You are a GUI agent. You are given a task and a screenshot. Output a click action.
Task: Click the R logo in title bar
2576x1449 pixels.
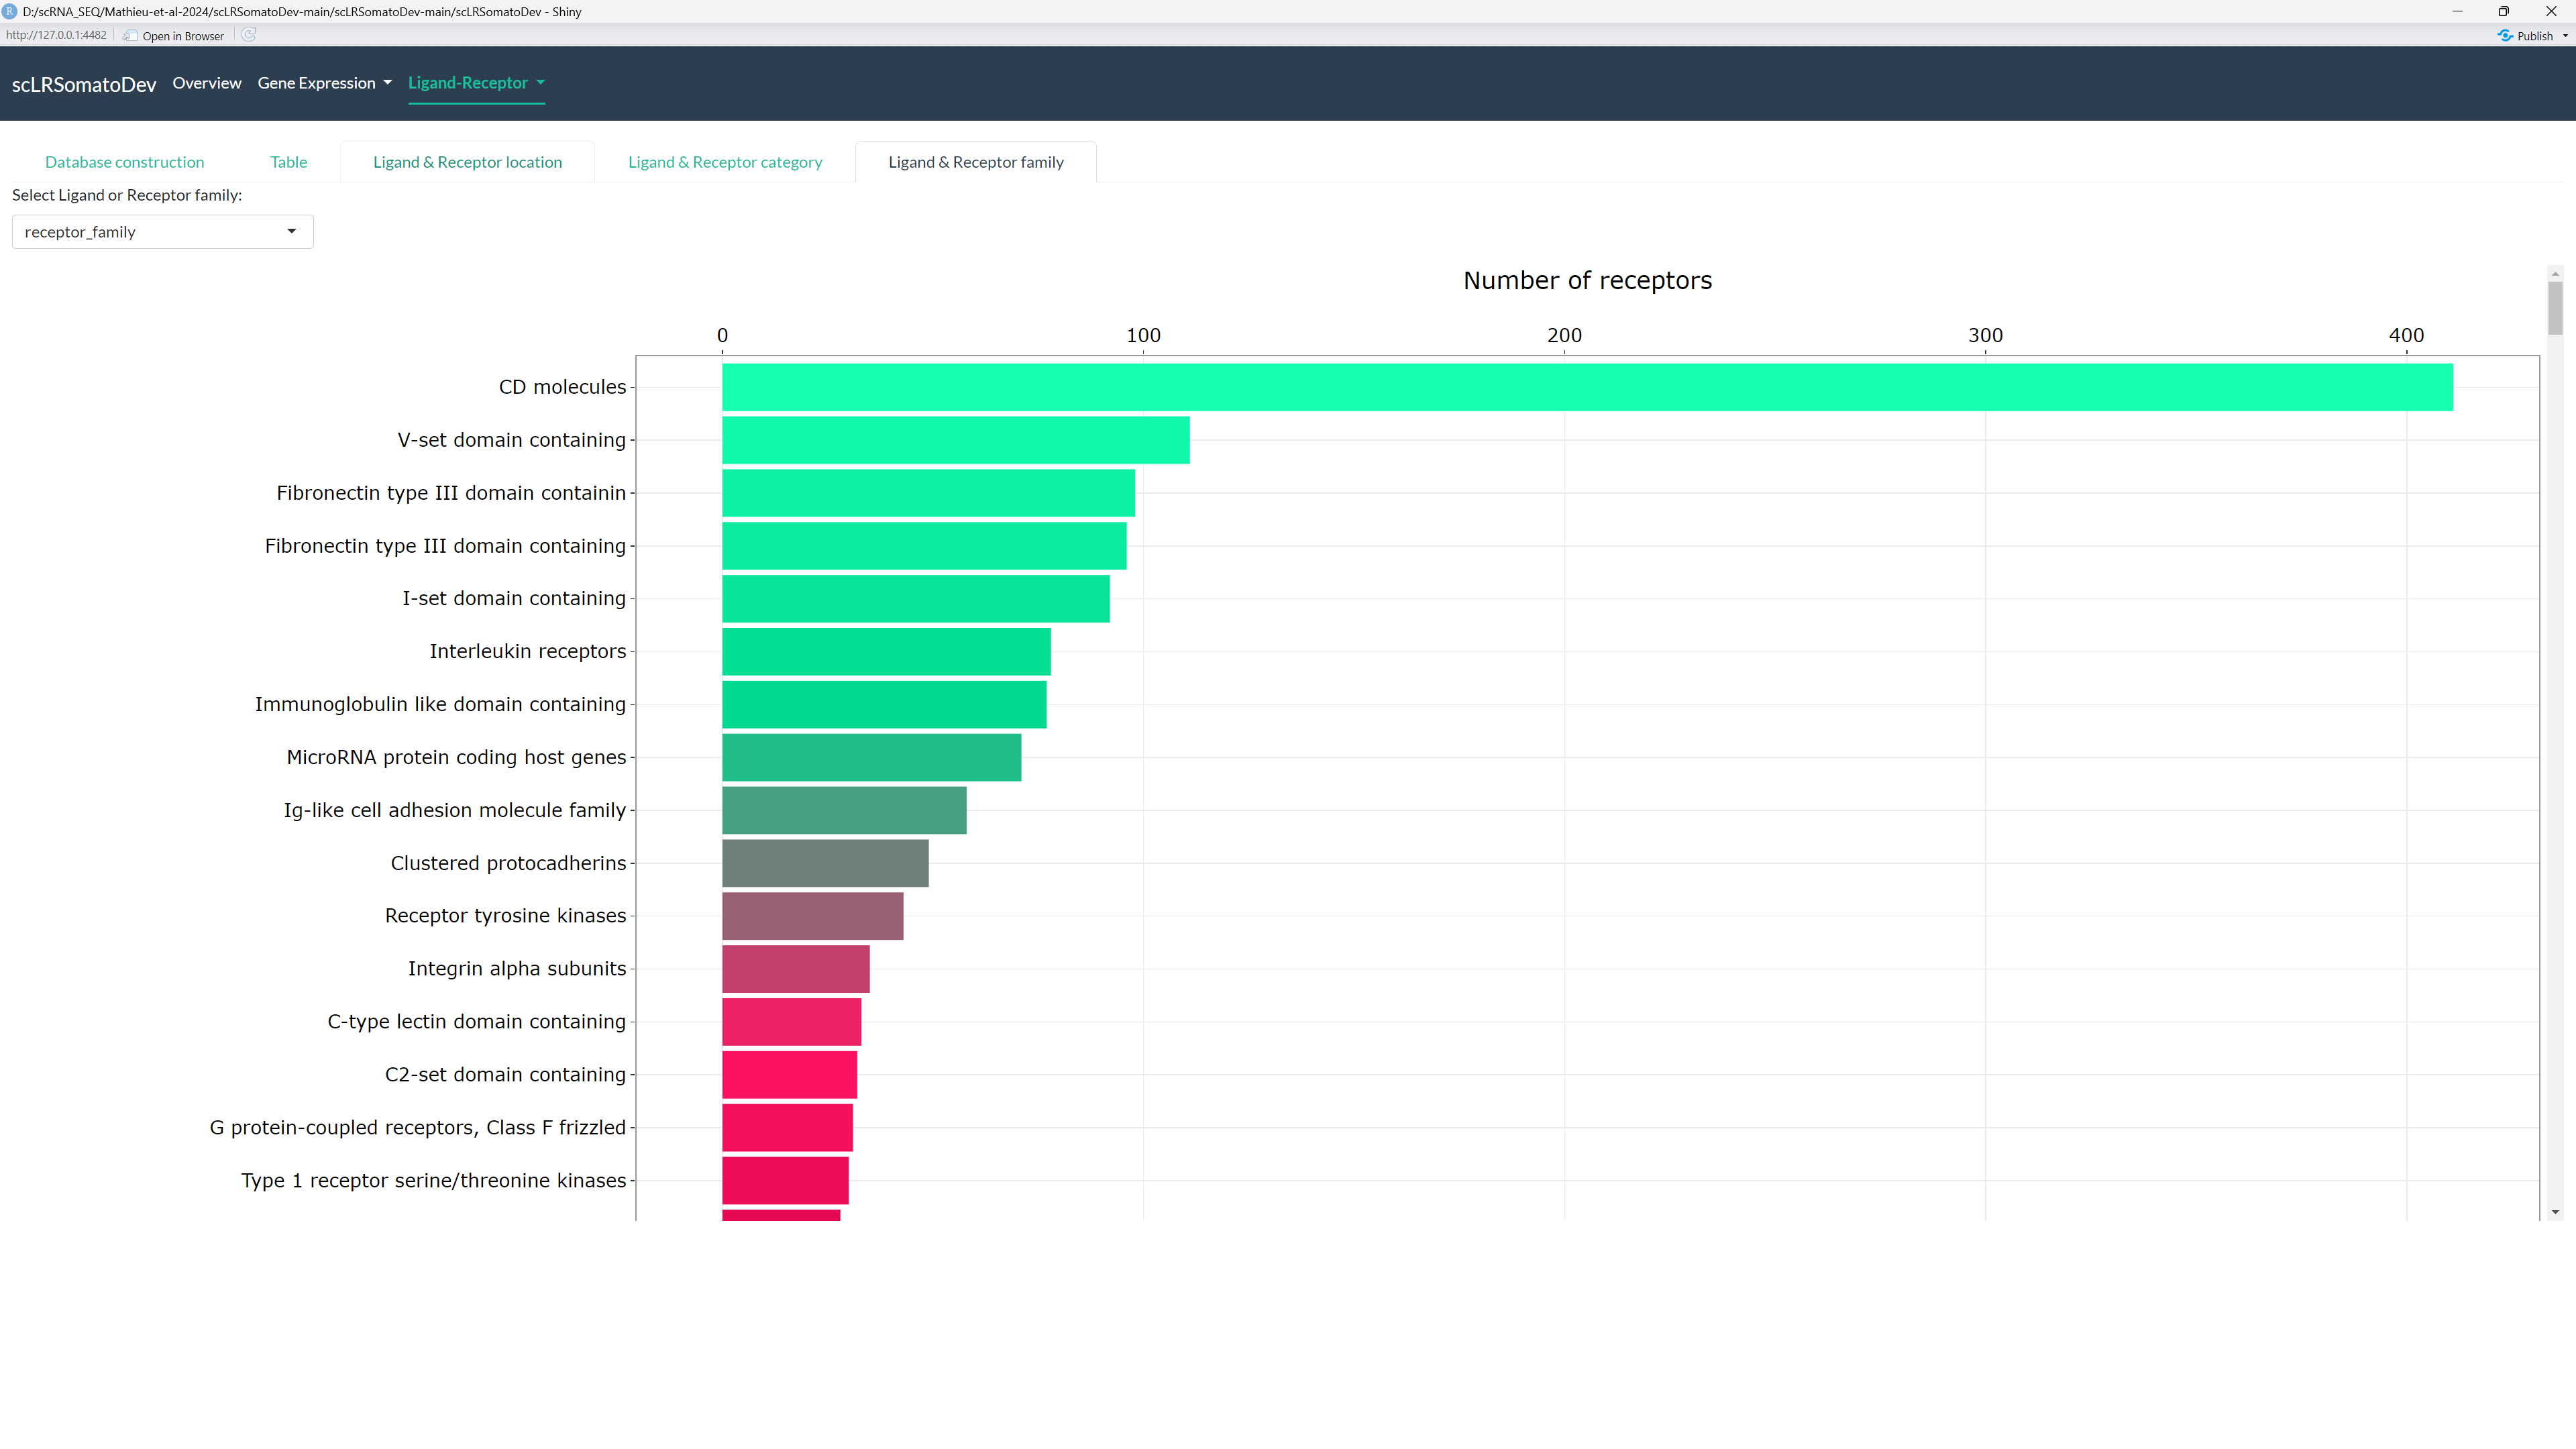point(10,11)
